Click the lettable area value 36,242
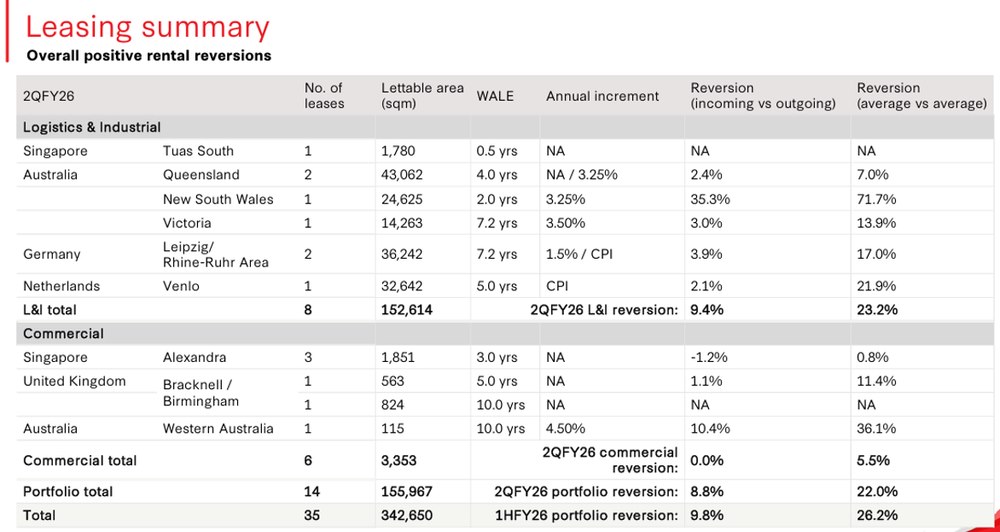Viewport: 1000px width, 532px height. (402, 254)
